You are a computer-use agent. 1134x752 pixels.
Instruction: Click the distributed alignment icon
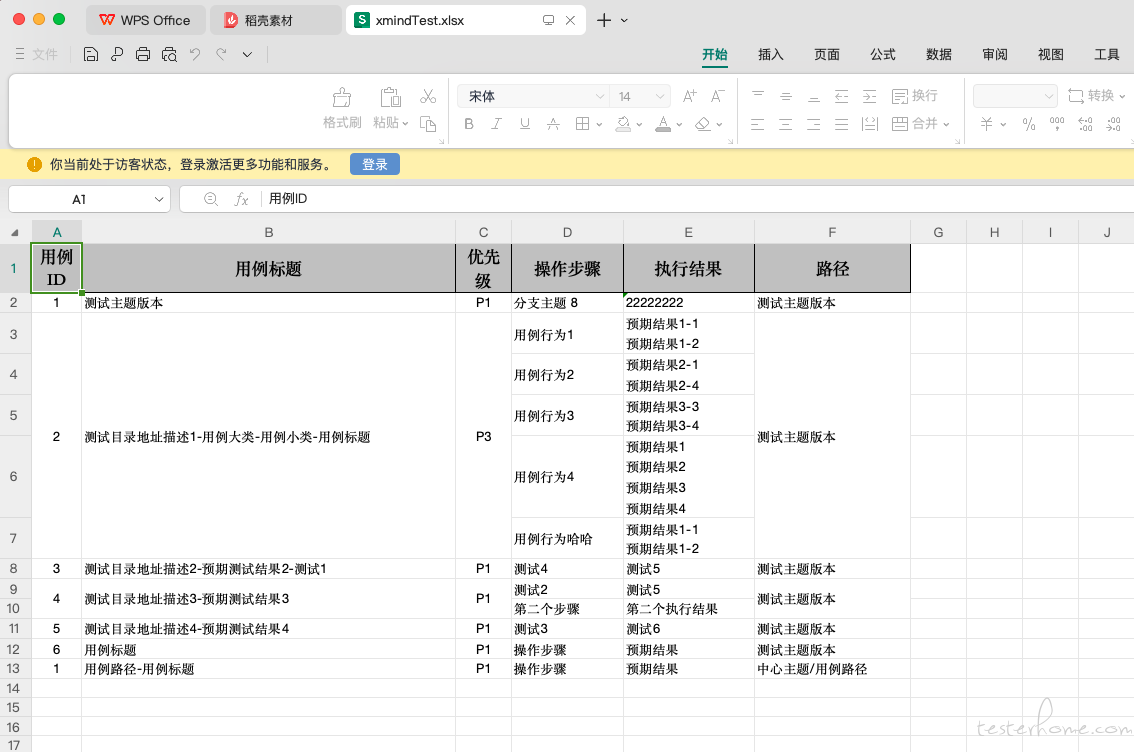tap(870, 124)
